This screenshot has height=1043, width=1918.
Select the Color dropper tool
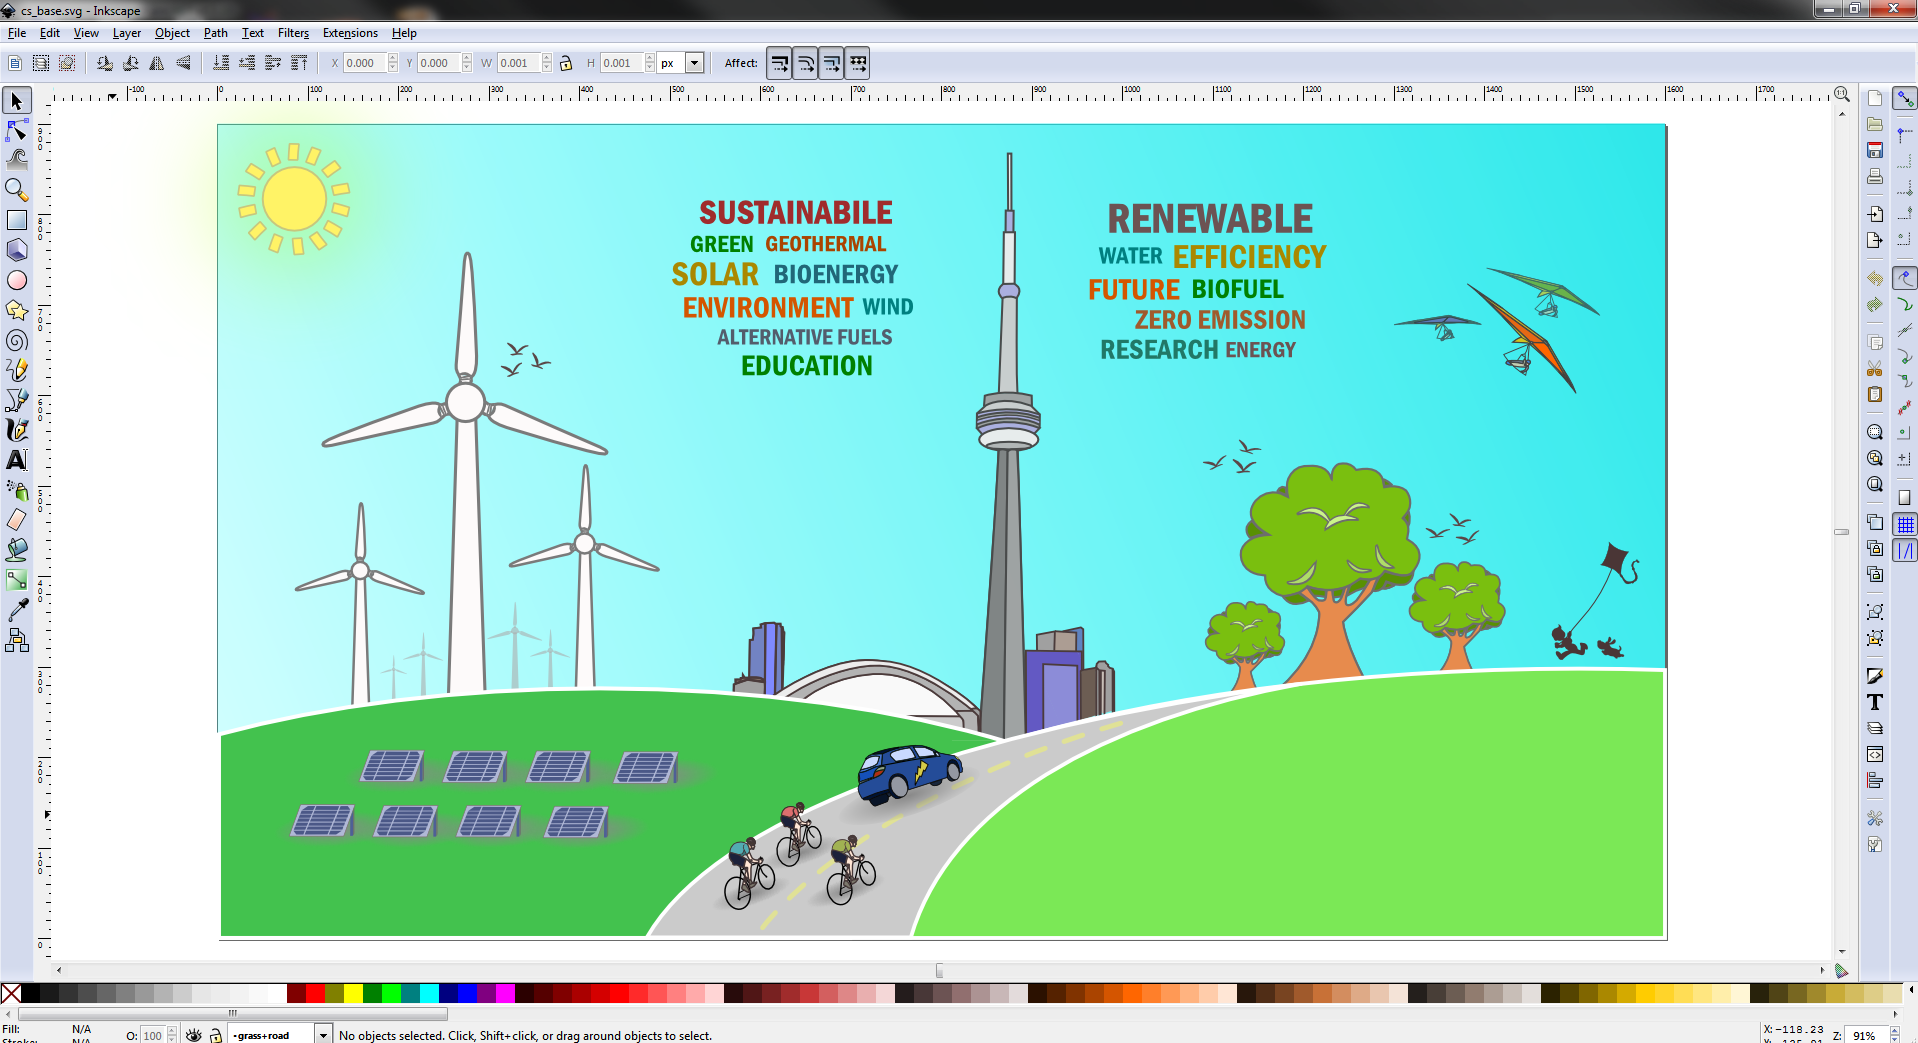coord(17,610)
